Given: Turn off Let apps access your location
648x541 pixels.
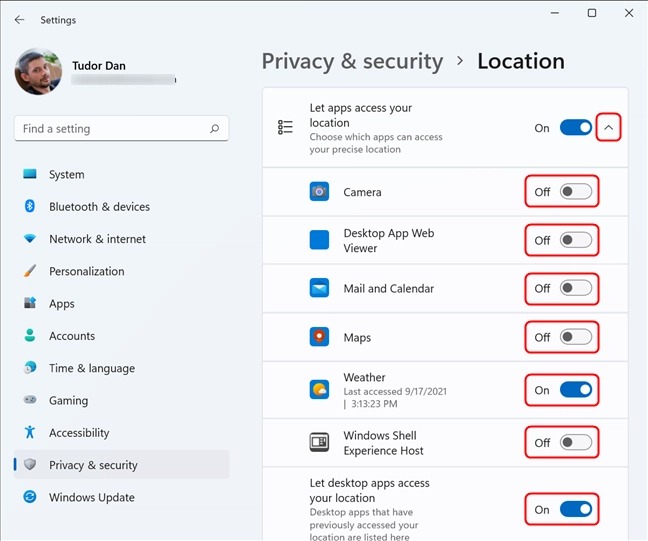Looking at the screenshot, I should click(x=576, y=128).
